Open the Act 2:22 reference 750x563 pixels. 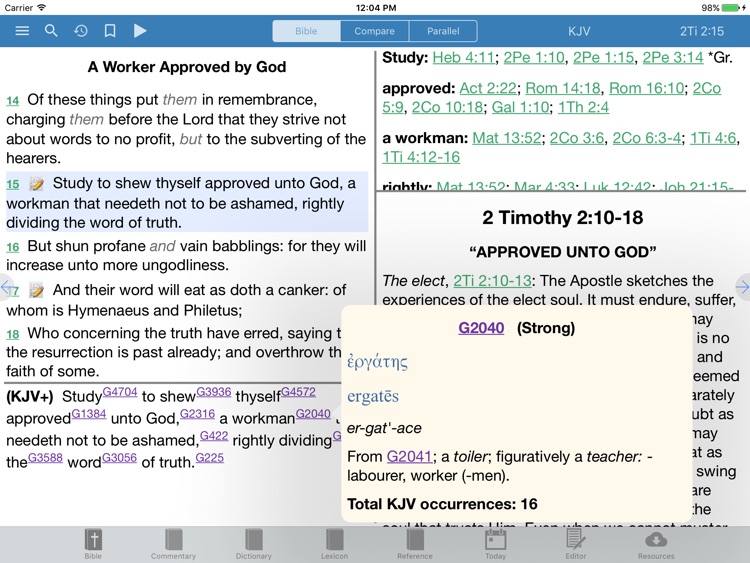(x=488, y=88)
